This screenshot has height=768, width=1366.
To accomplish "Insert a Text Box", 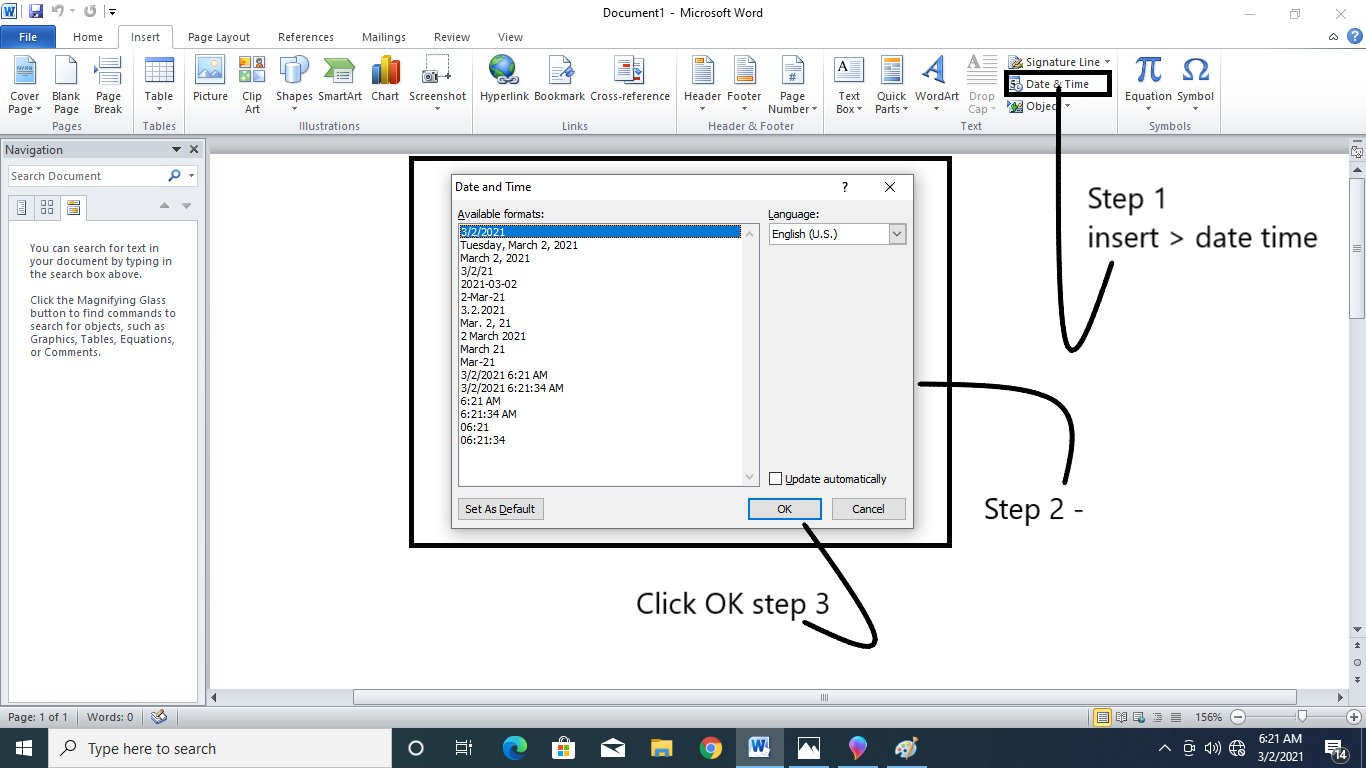I will [x=849, y=86].
